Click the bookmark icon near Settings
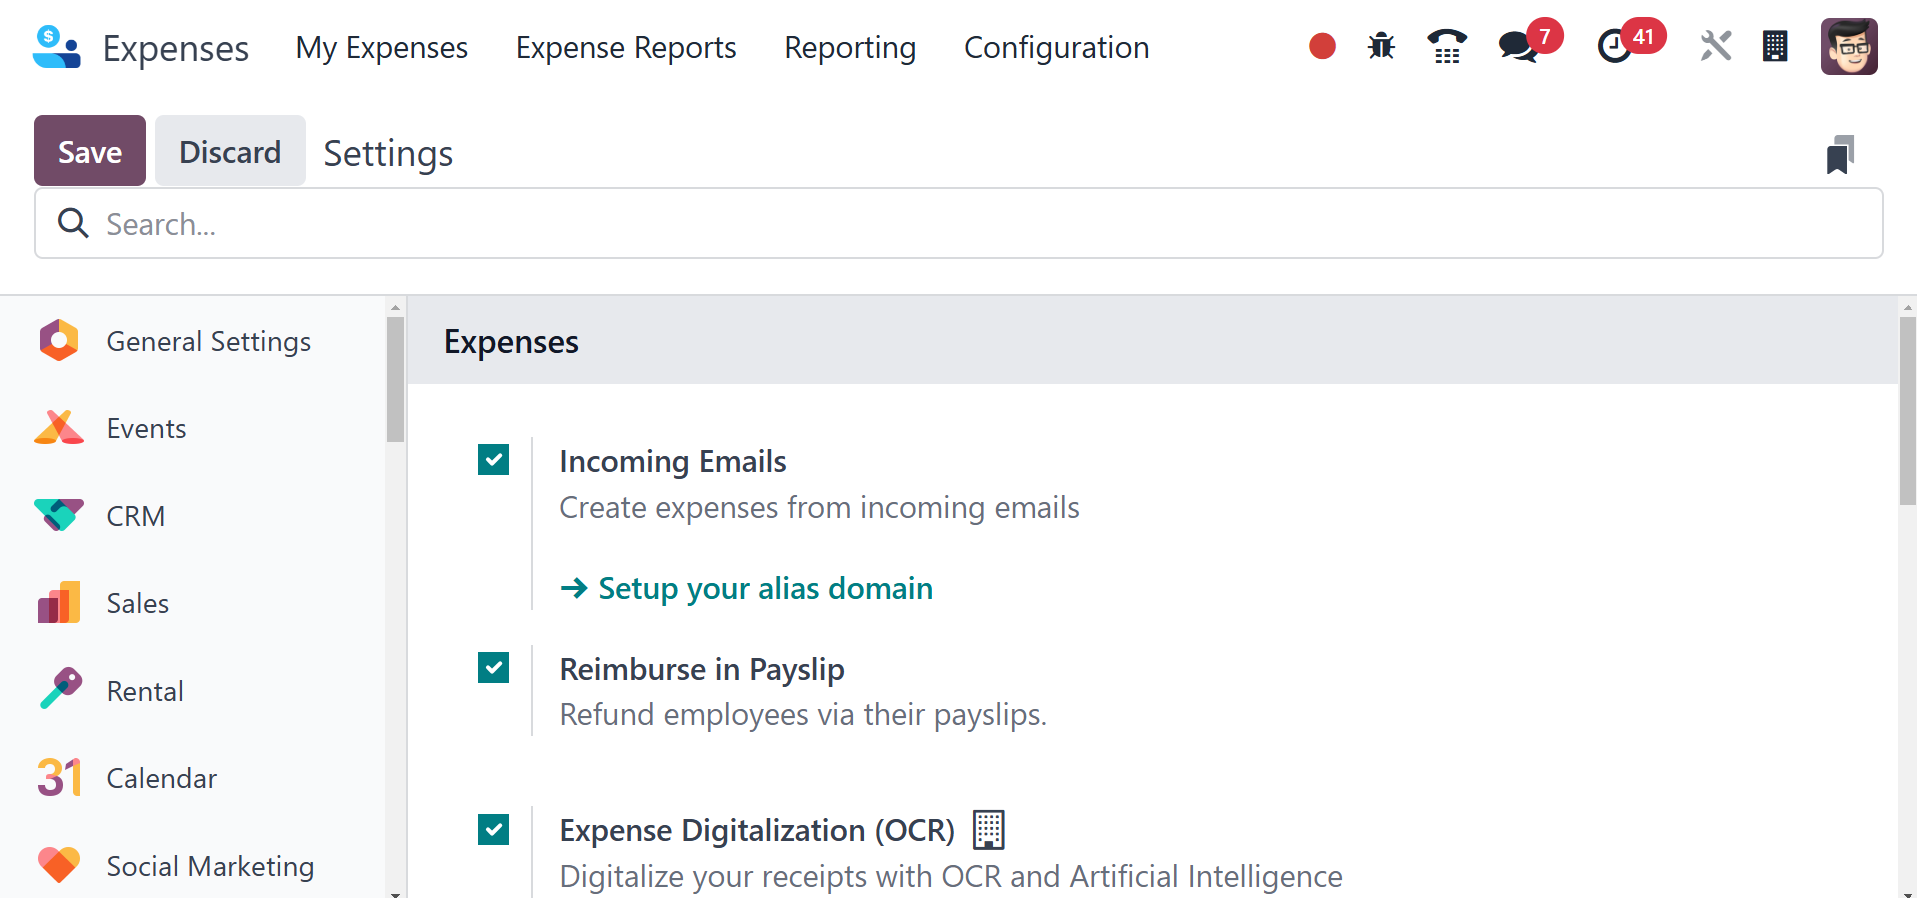 click(x=1840, y=155)
